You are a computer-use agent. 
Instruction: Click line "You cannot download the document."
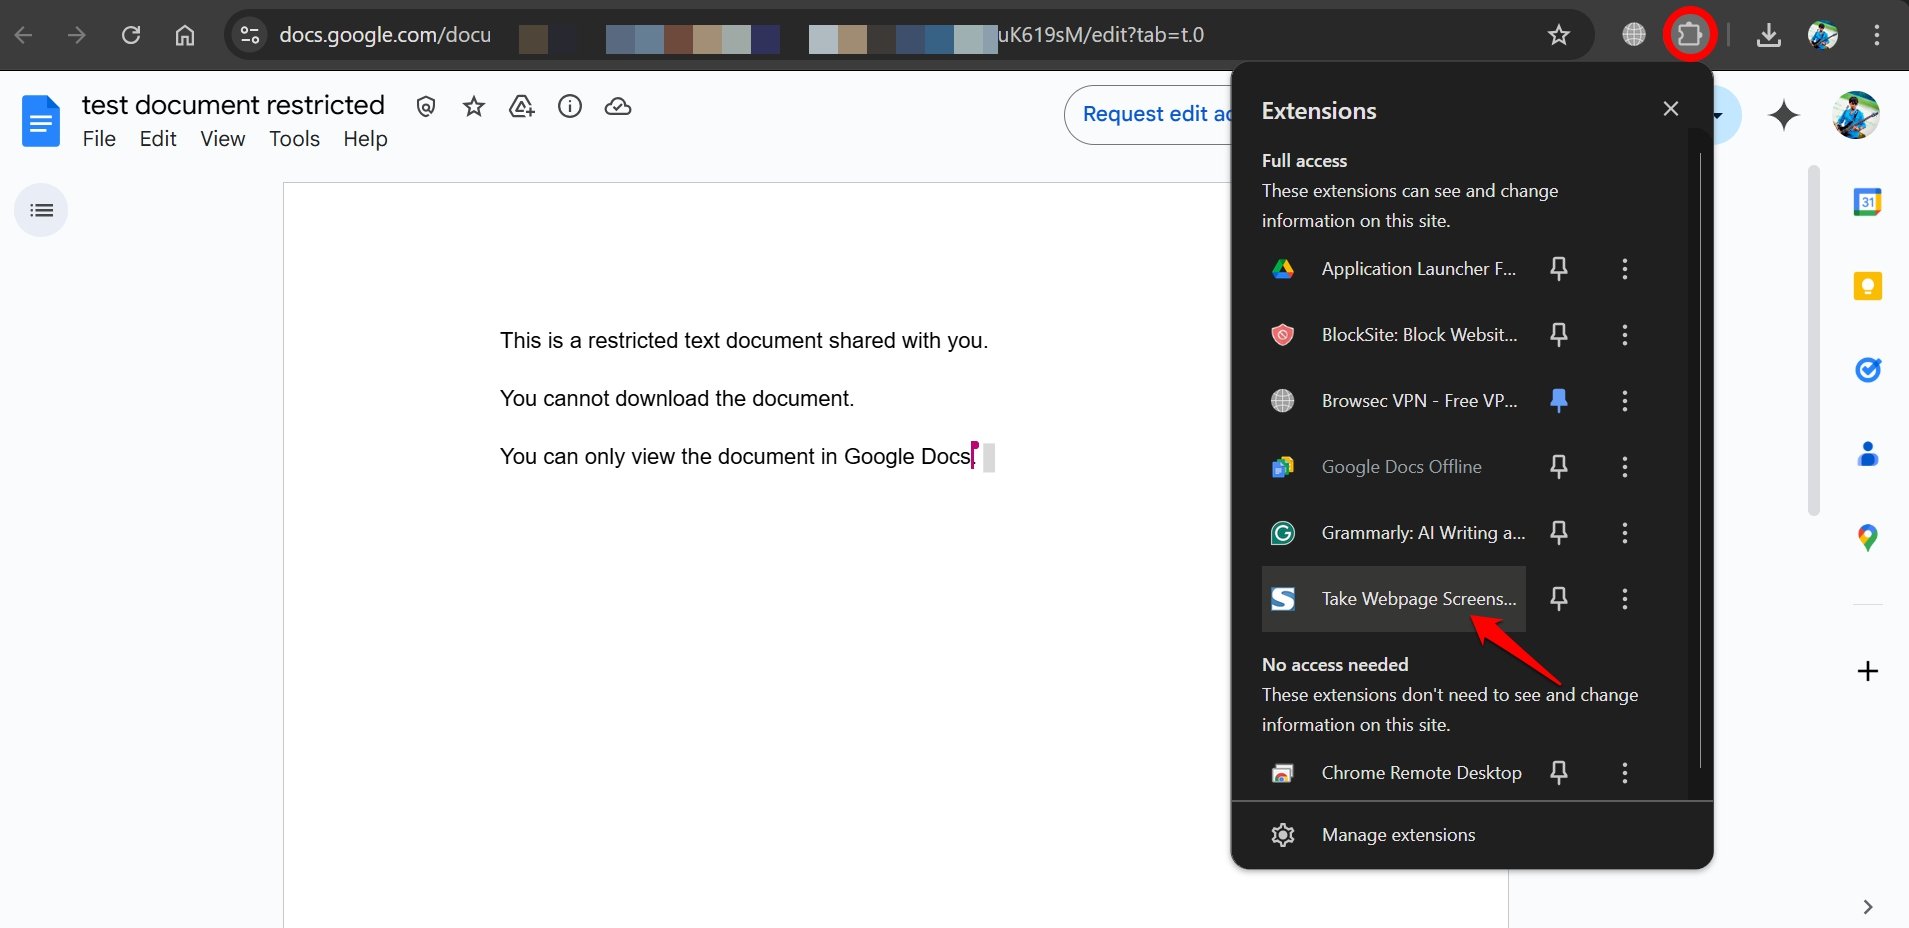[677, 398]
